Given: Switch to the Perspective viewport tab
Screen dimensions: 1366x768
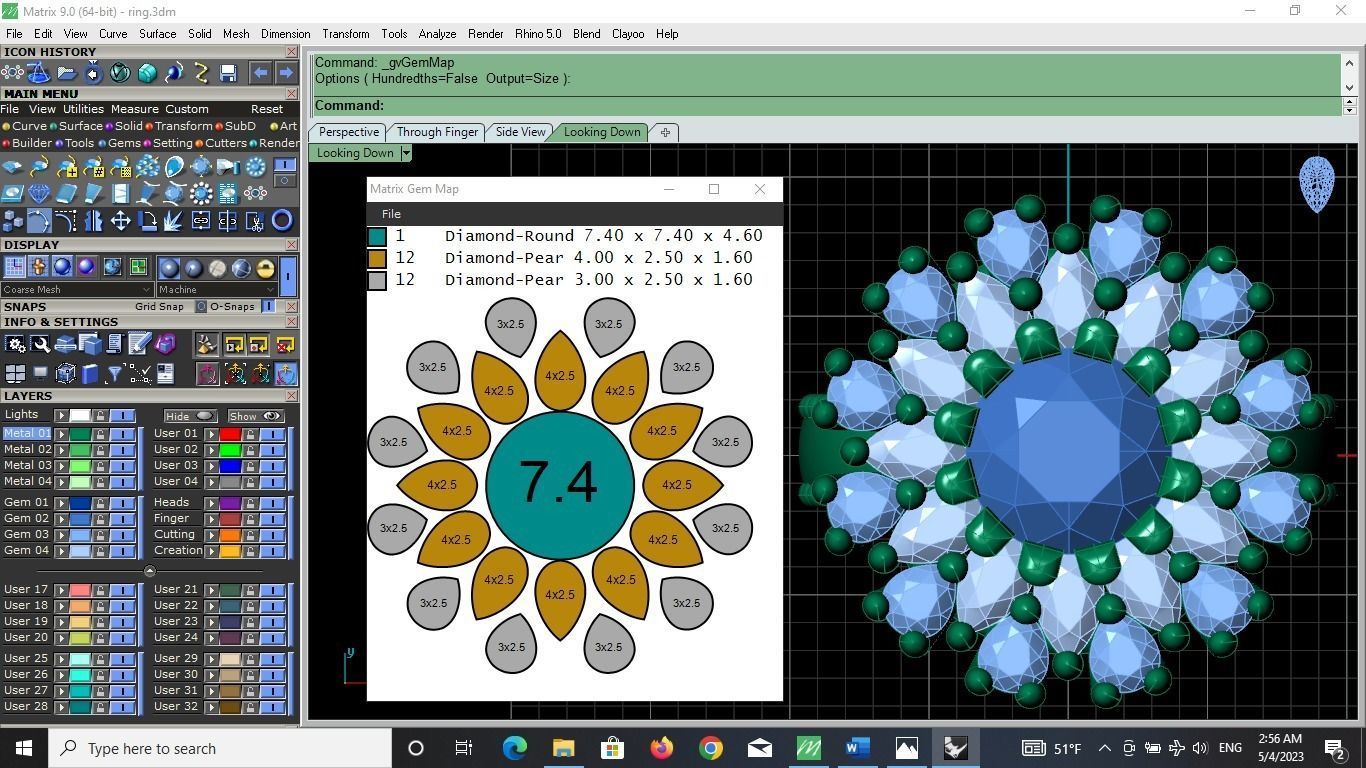Looking at the screenshot, I should [348, 132].
